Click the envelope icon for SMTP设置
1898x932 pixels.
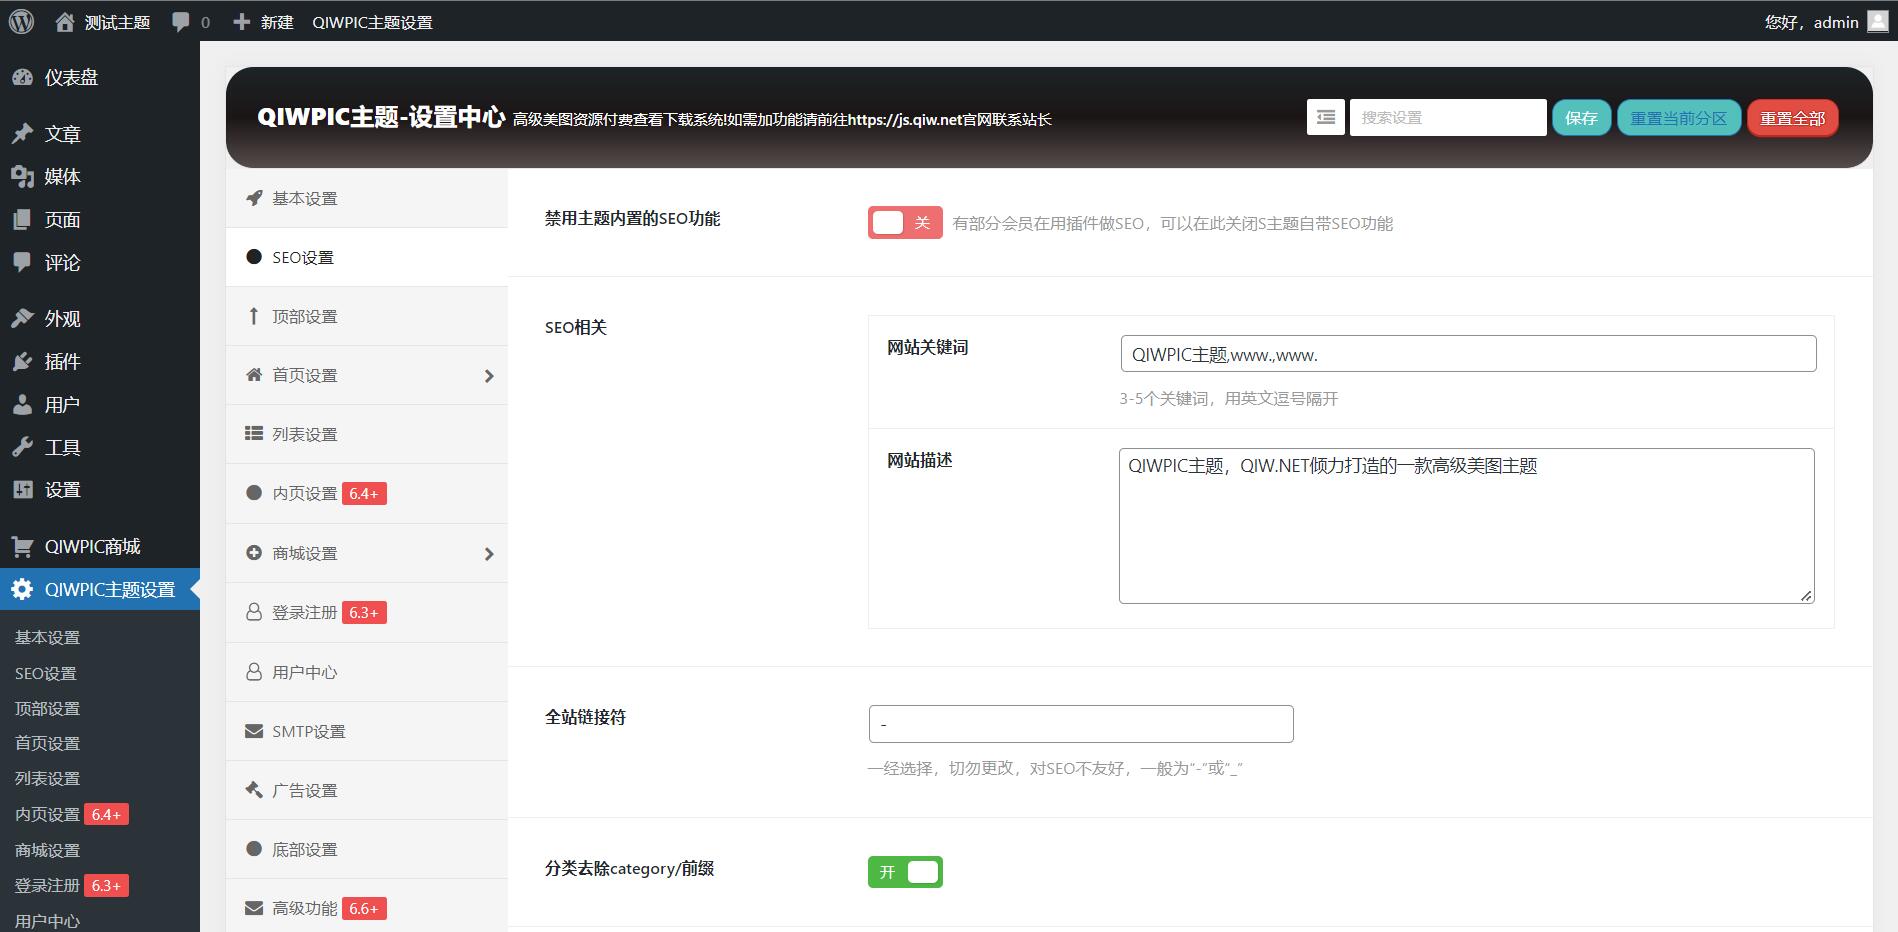tap(254, 731)
